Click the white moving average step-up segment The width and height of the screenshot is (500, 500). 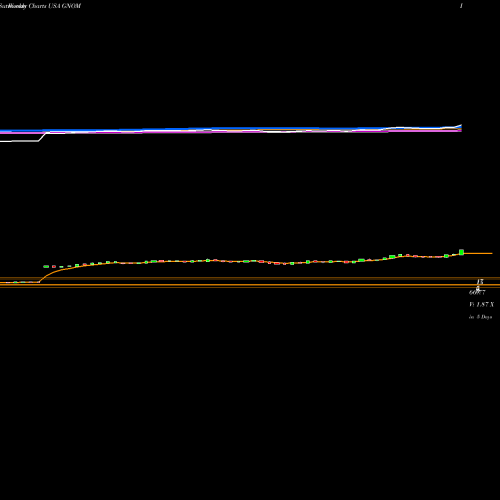coord(42,137)
